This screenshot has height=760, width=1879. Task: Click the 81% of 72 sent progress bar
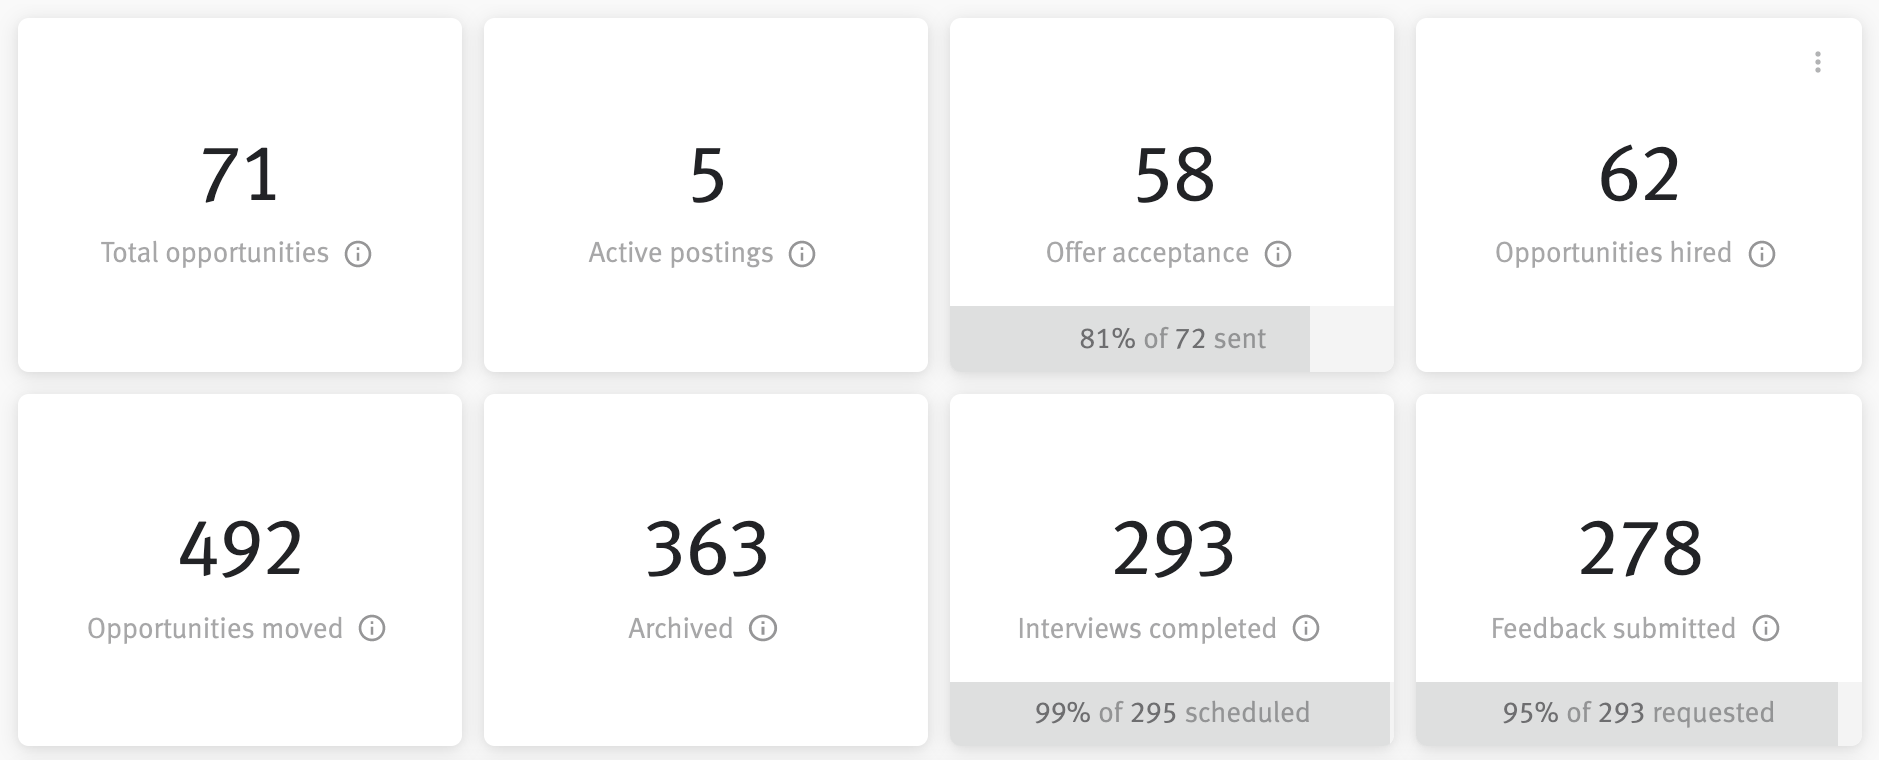click(x=1171, y=339)
